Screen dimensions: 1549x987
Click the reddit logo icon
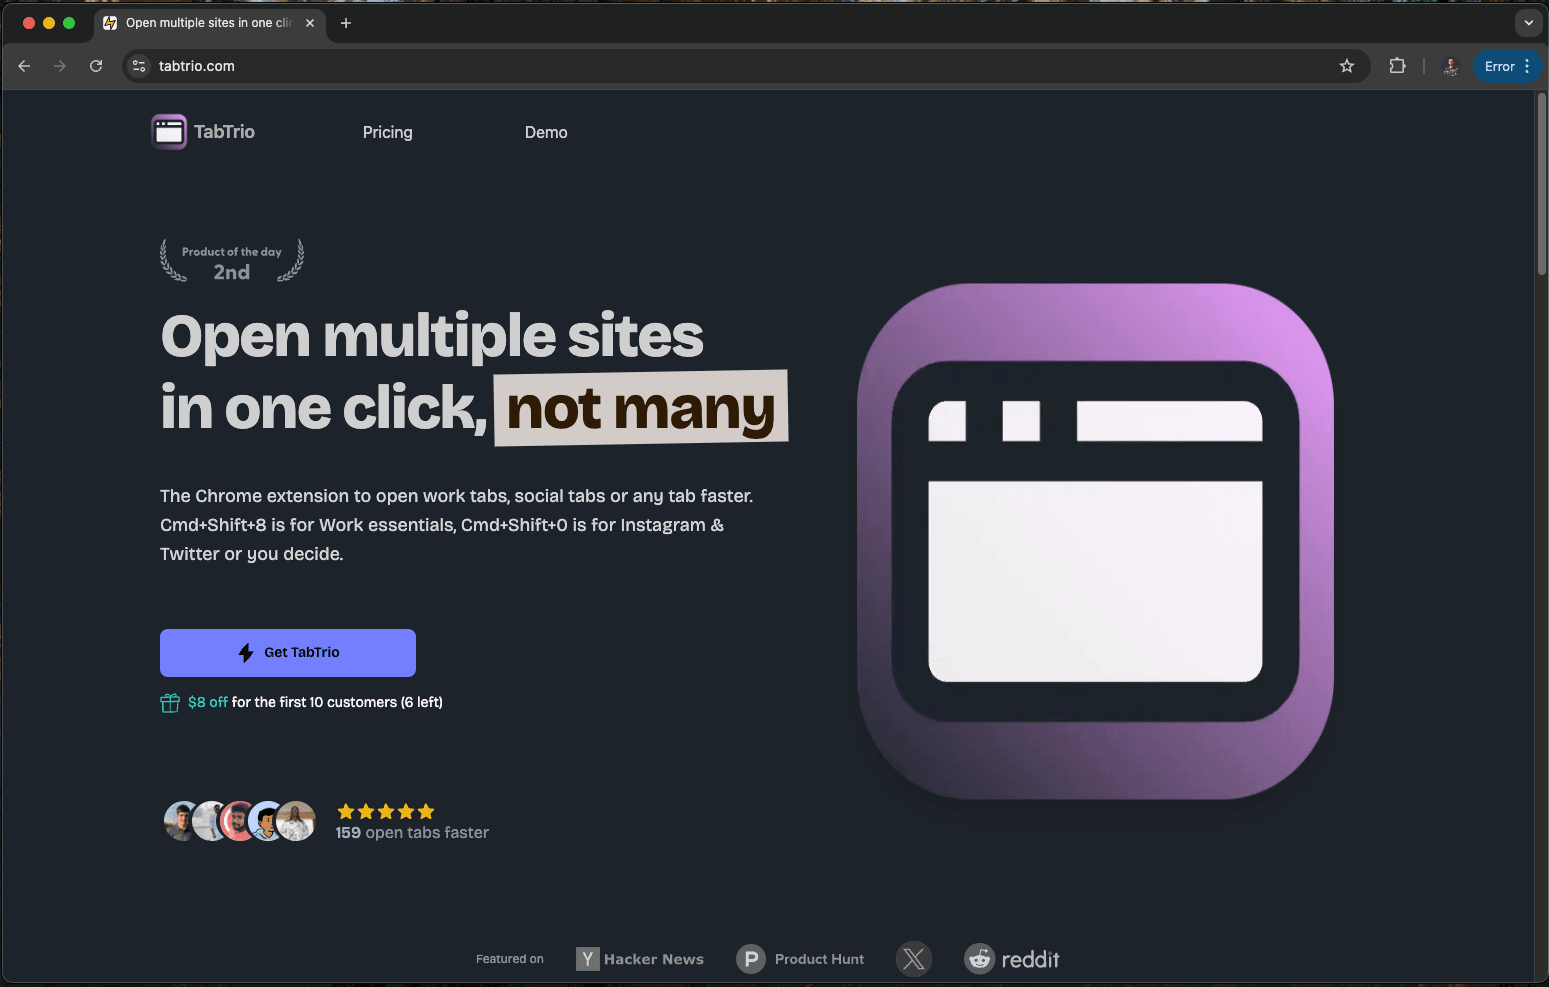pyautogui.click(x=980, y=959)
